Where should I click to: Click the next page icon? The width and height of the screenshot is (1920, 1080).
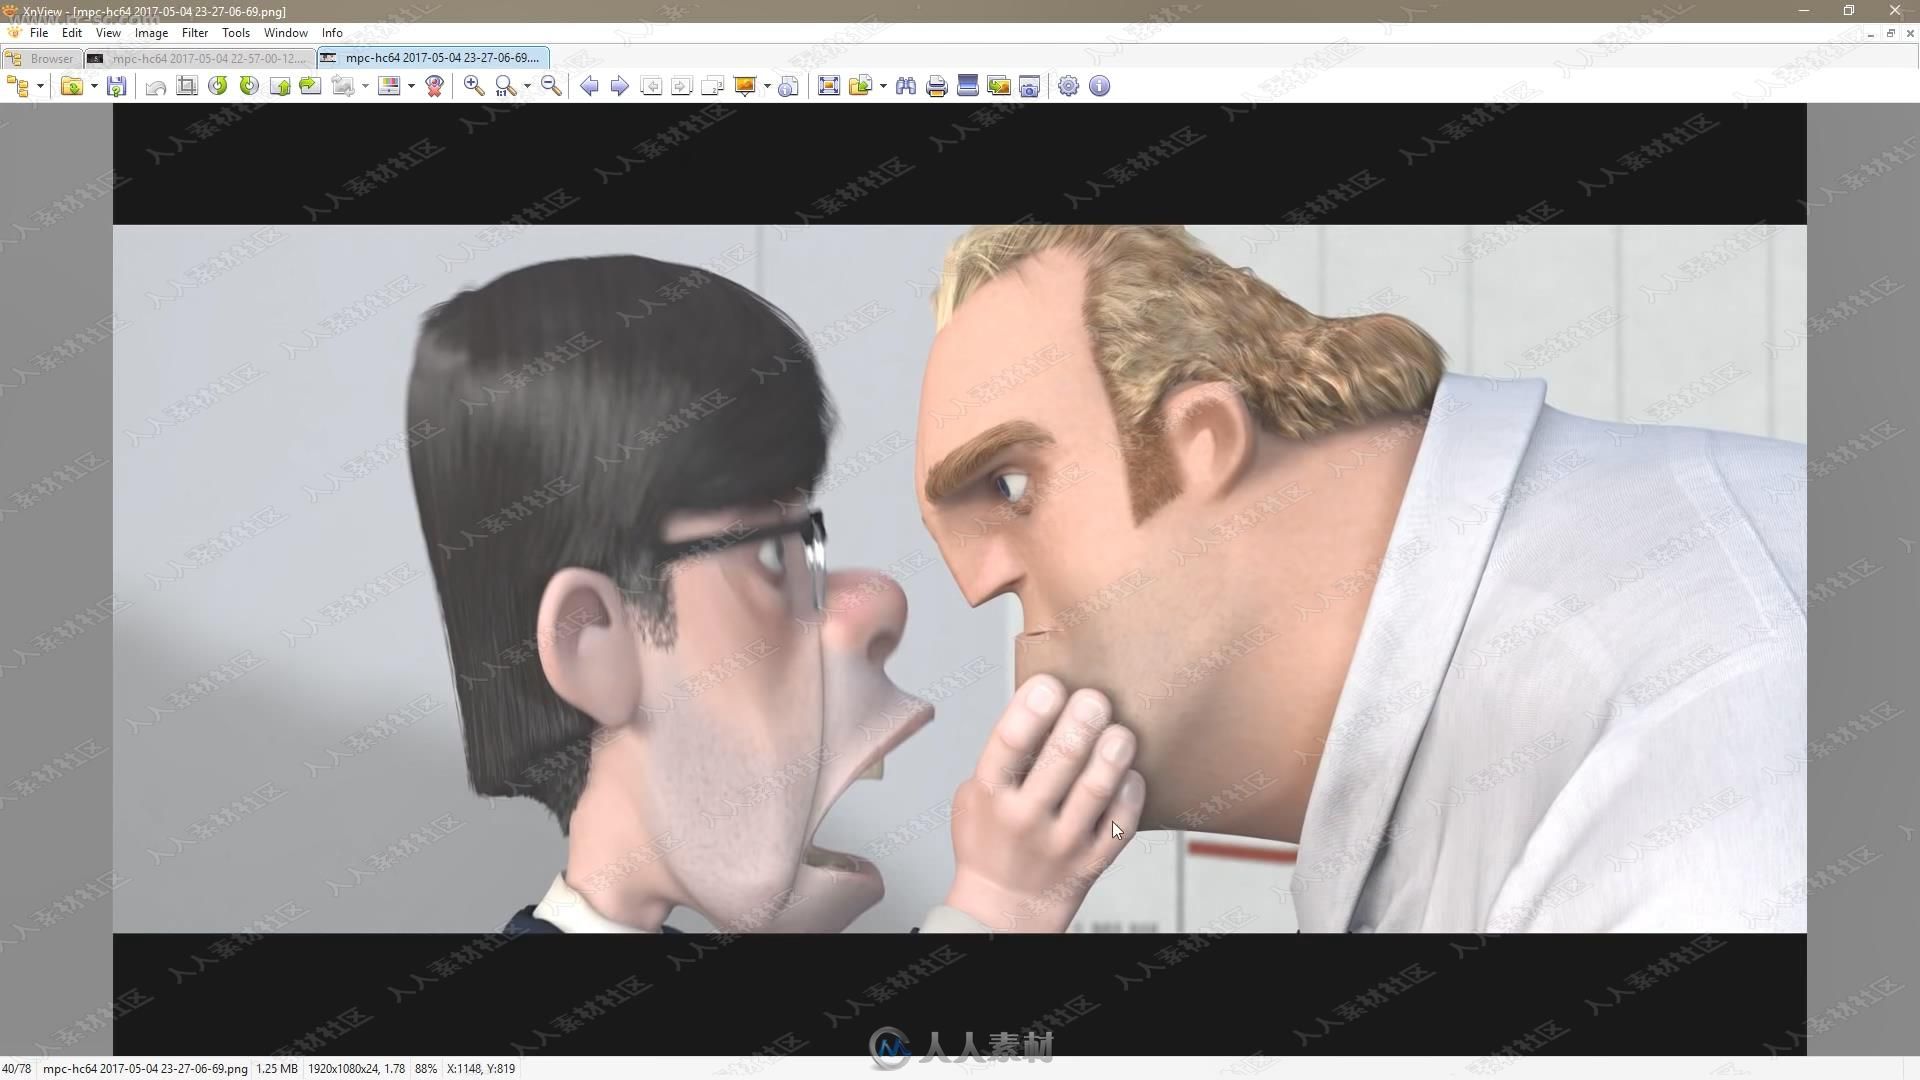682,86
